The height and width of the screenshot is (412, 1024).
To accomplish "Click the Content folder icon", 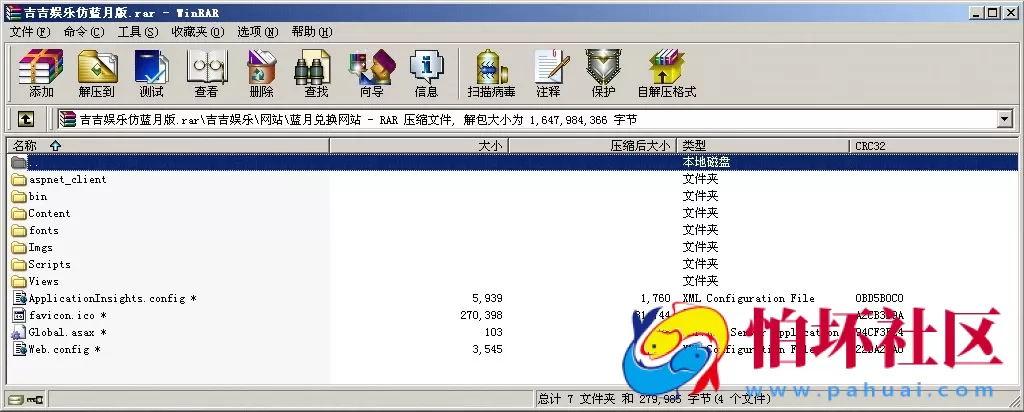I will tap(19, 214).
